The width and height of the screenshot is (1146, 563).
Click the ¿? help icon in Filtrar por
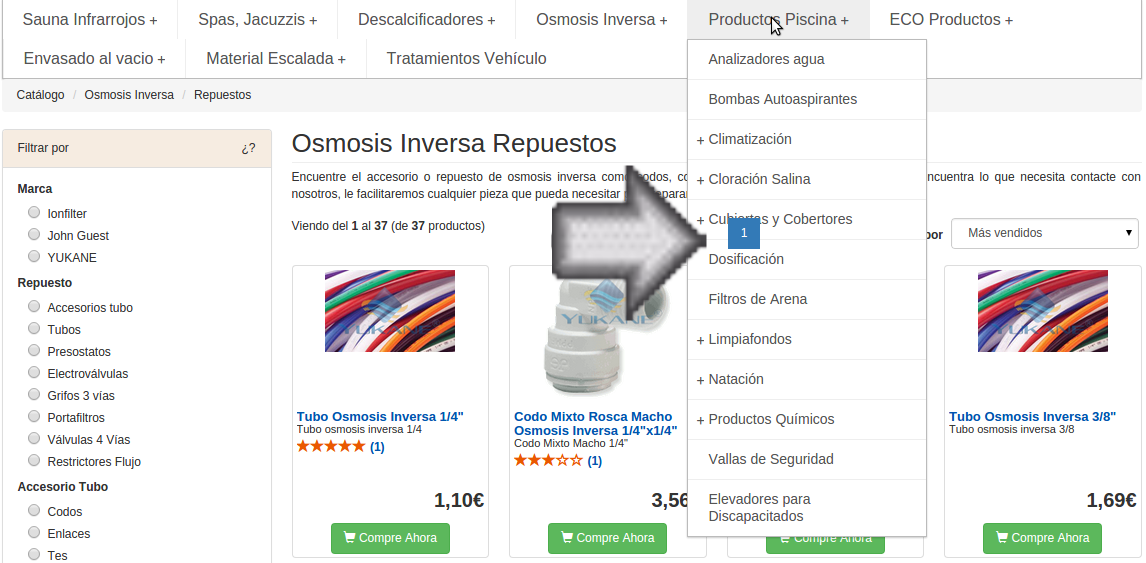(248, 148)
